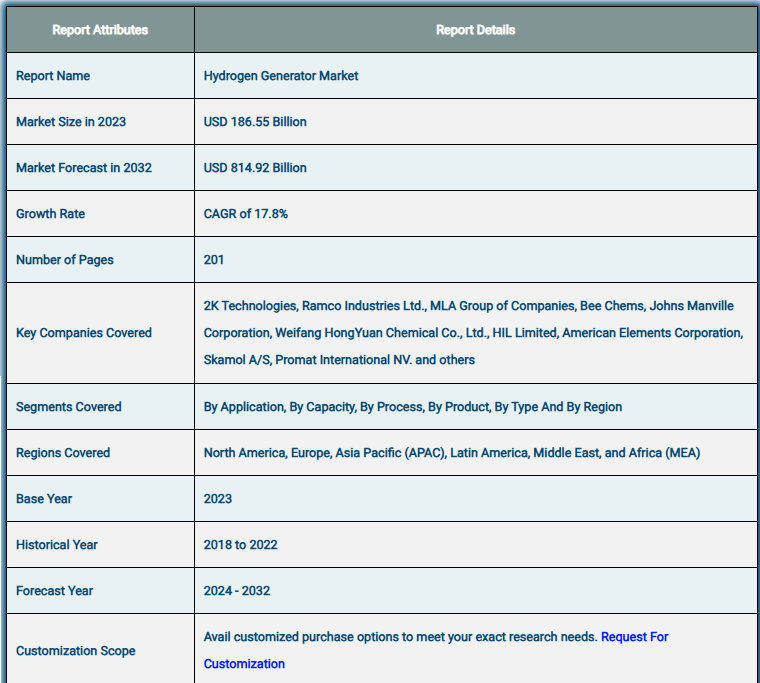Click the 'Base Year' label
This screenshot has height=683, width=760.
point(44,499)
